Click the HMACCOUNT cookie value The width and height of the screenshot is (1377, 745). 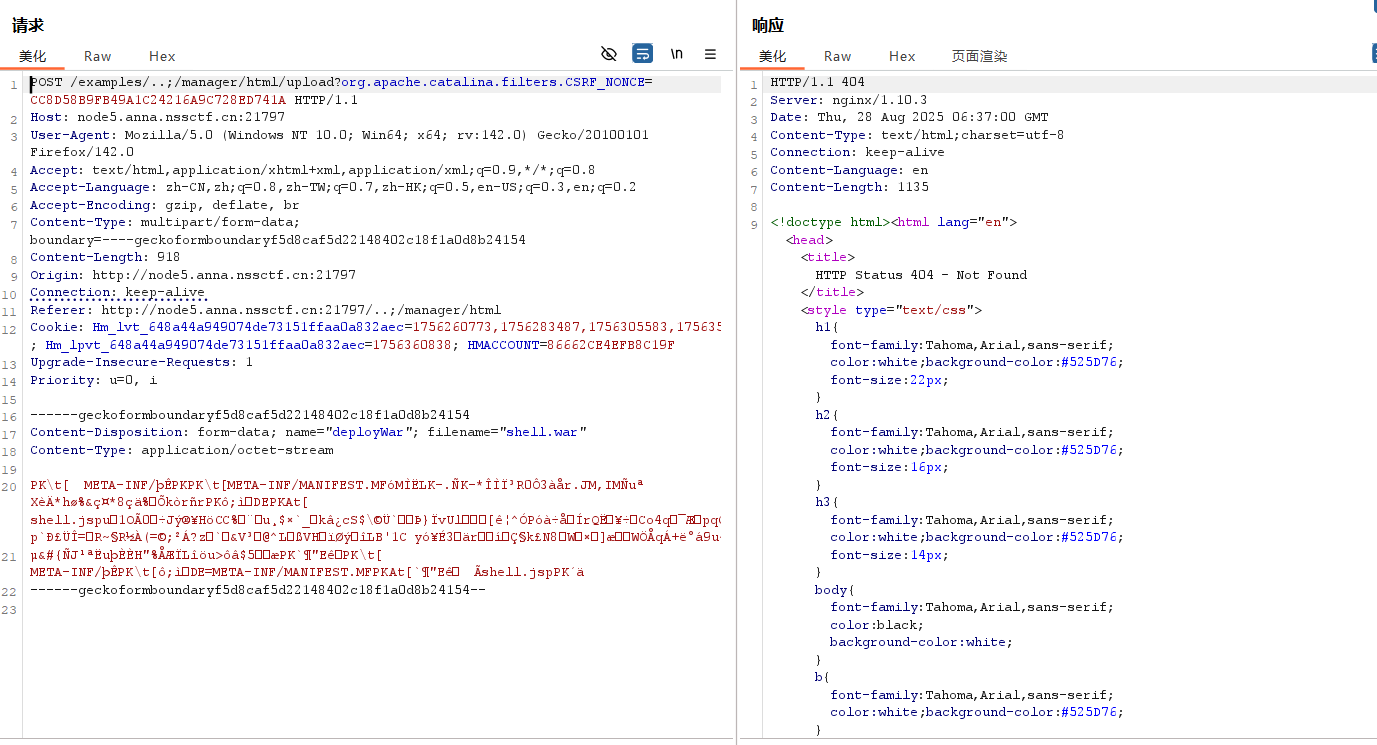(610, 345)
